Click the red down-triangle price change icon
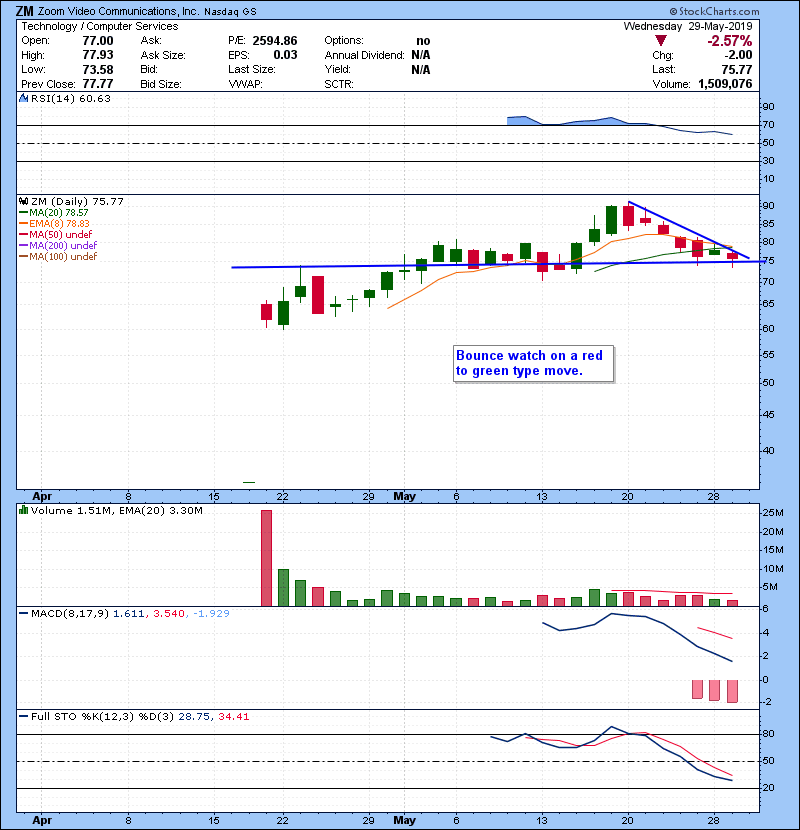The image size is (800, 830). (660, 41)
